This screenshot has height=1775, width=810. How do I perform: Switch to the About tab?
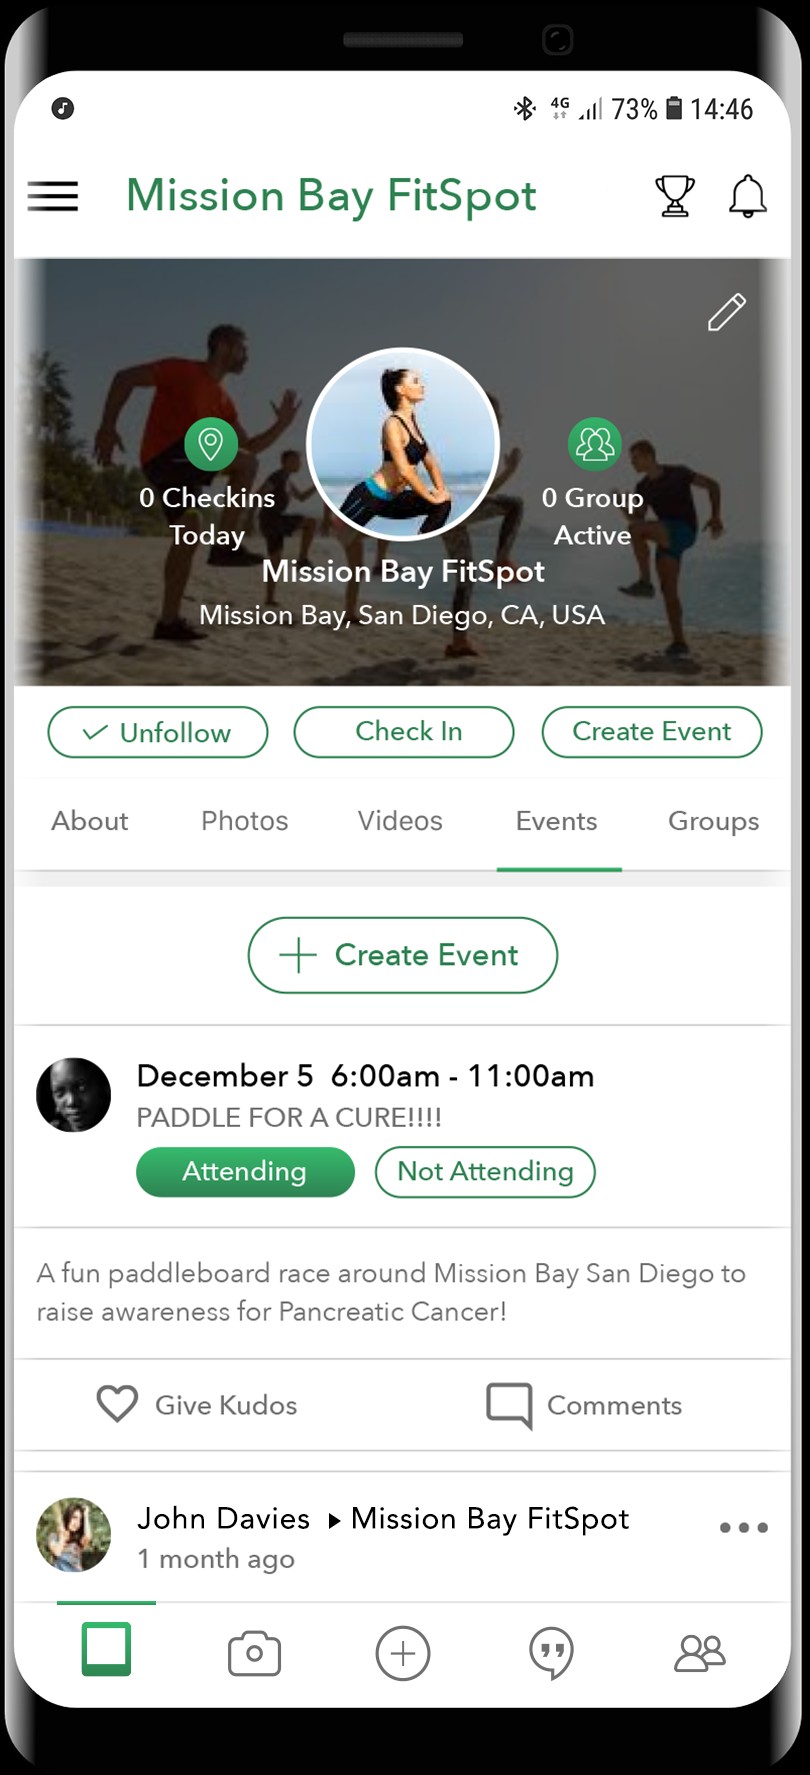tap(90, 821)
